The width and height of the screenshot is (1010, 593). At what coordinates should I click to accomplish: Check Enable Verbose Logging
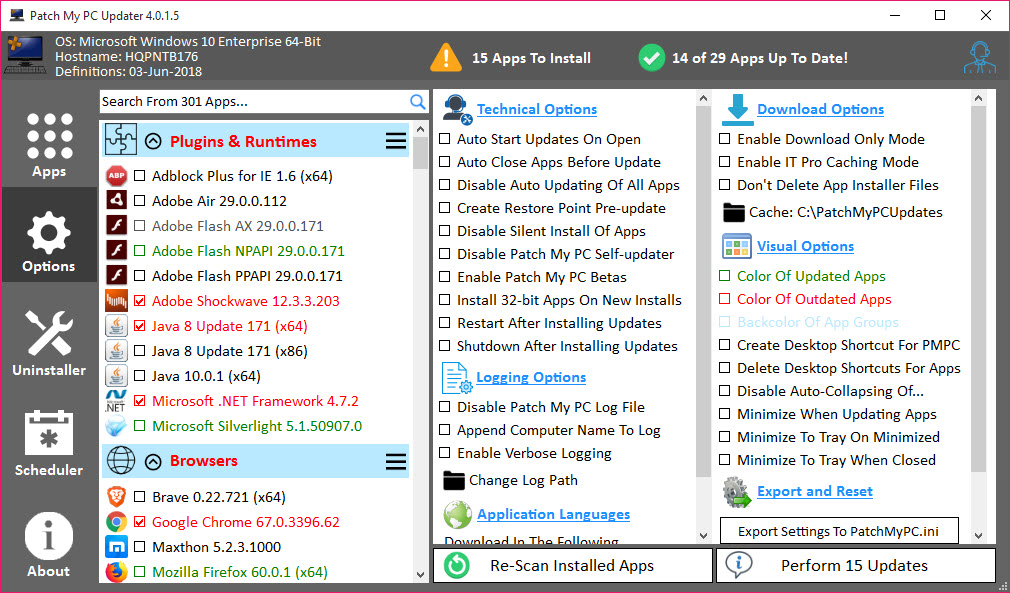pos(444,453)
